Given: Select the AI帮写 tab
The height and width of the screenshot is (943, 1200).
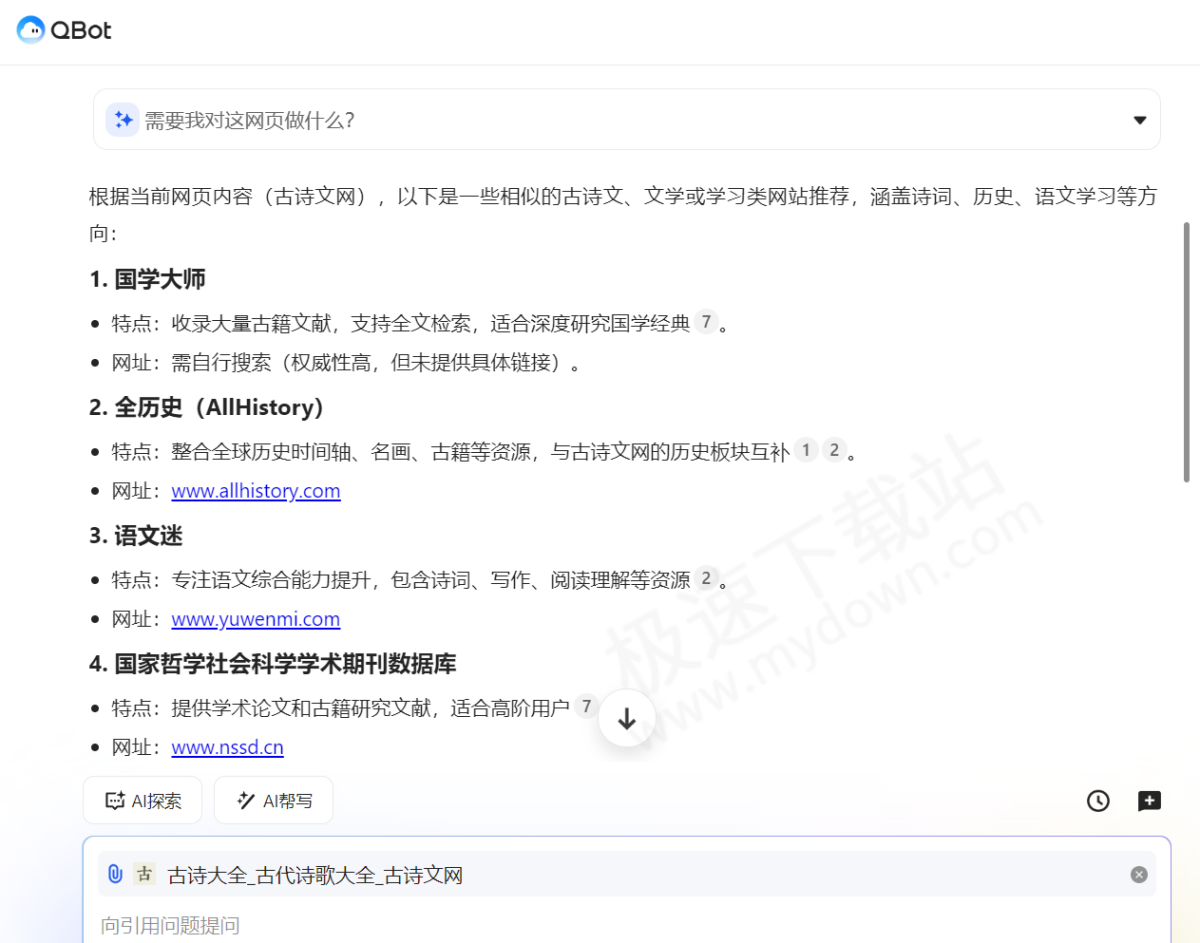Looking at the screenshot, I should point(273,800).
